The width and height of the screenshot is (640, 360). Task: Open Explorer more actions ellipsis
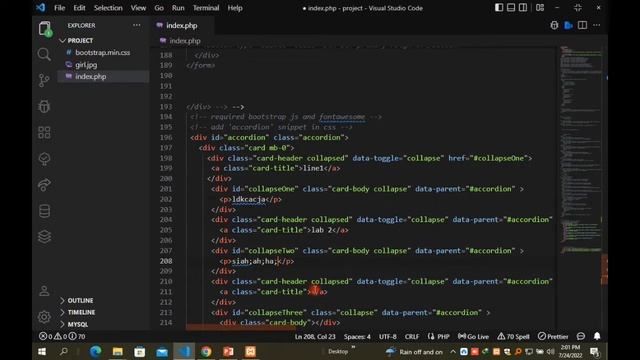click(137, 25)
